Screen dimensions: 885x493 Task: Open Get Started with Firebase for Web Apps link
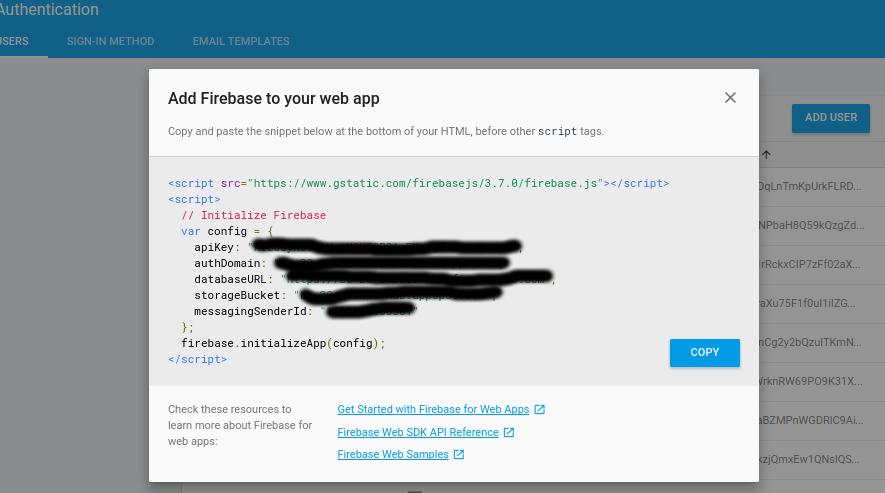[433, 409]
